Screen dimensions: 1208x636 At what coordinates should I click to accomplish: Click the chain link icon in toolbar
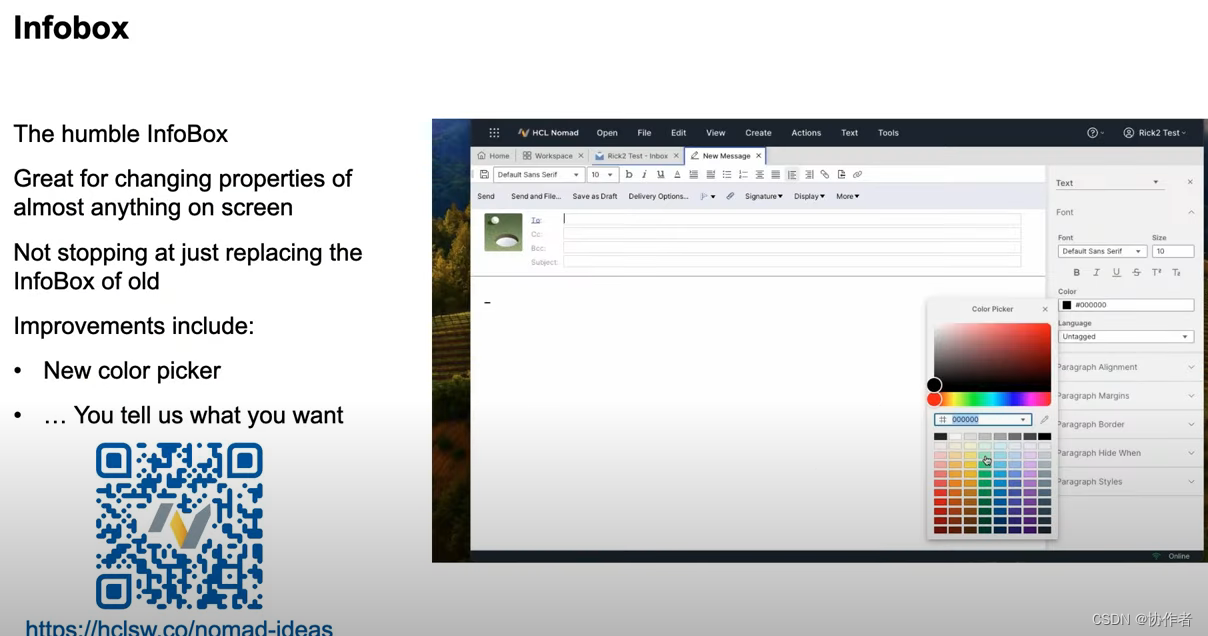857,175
